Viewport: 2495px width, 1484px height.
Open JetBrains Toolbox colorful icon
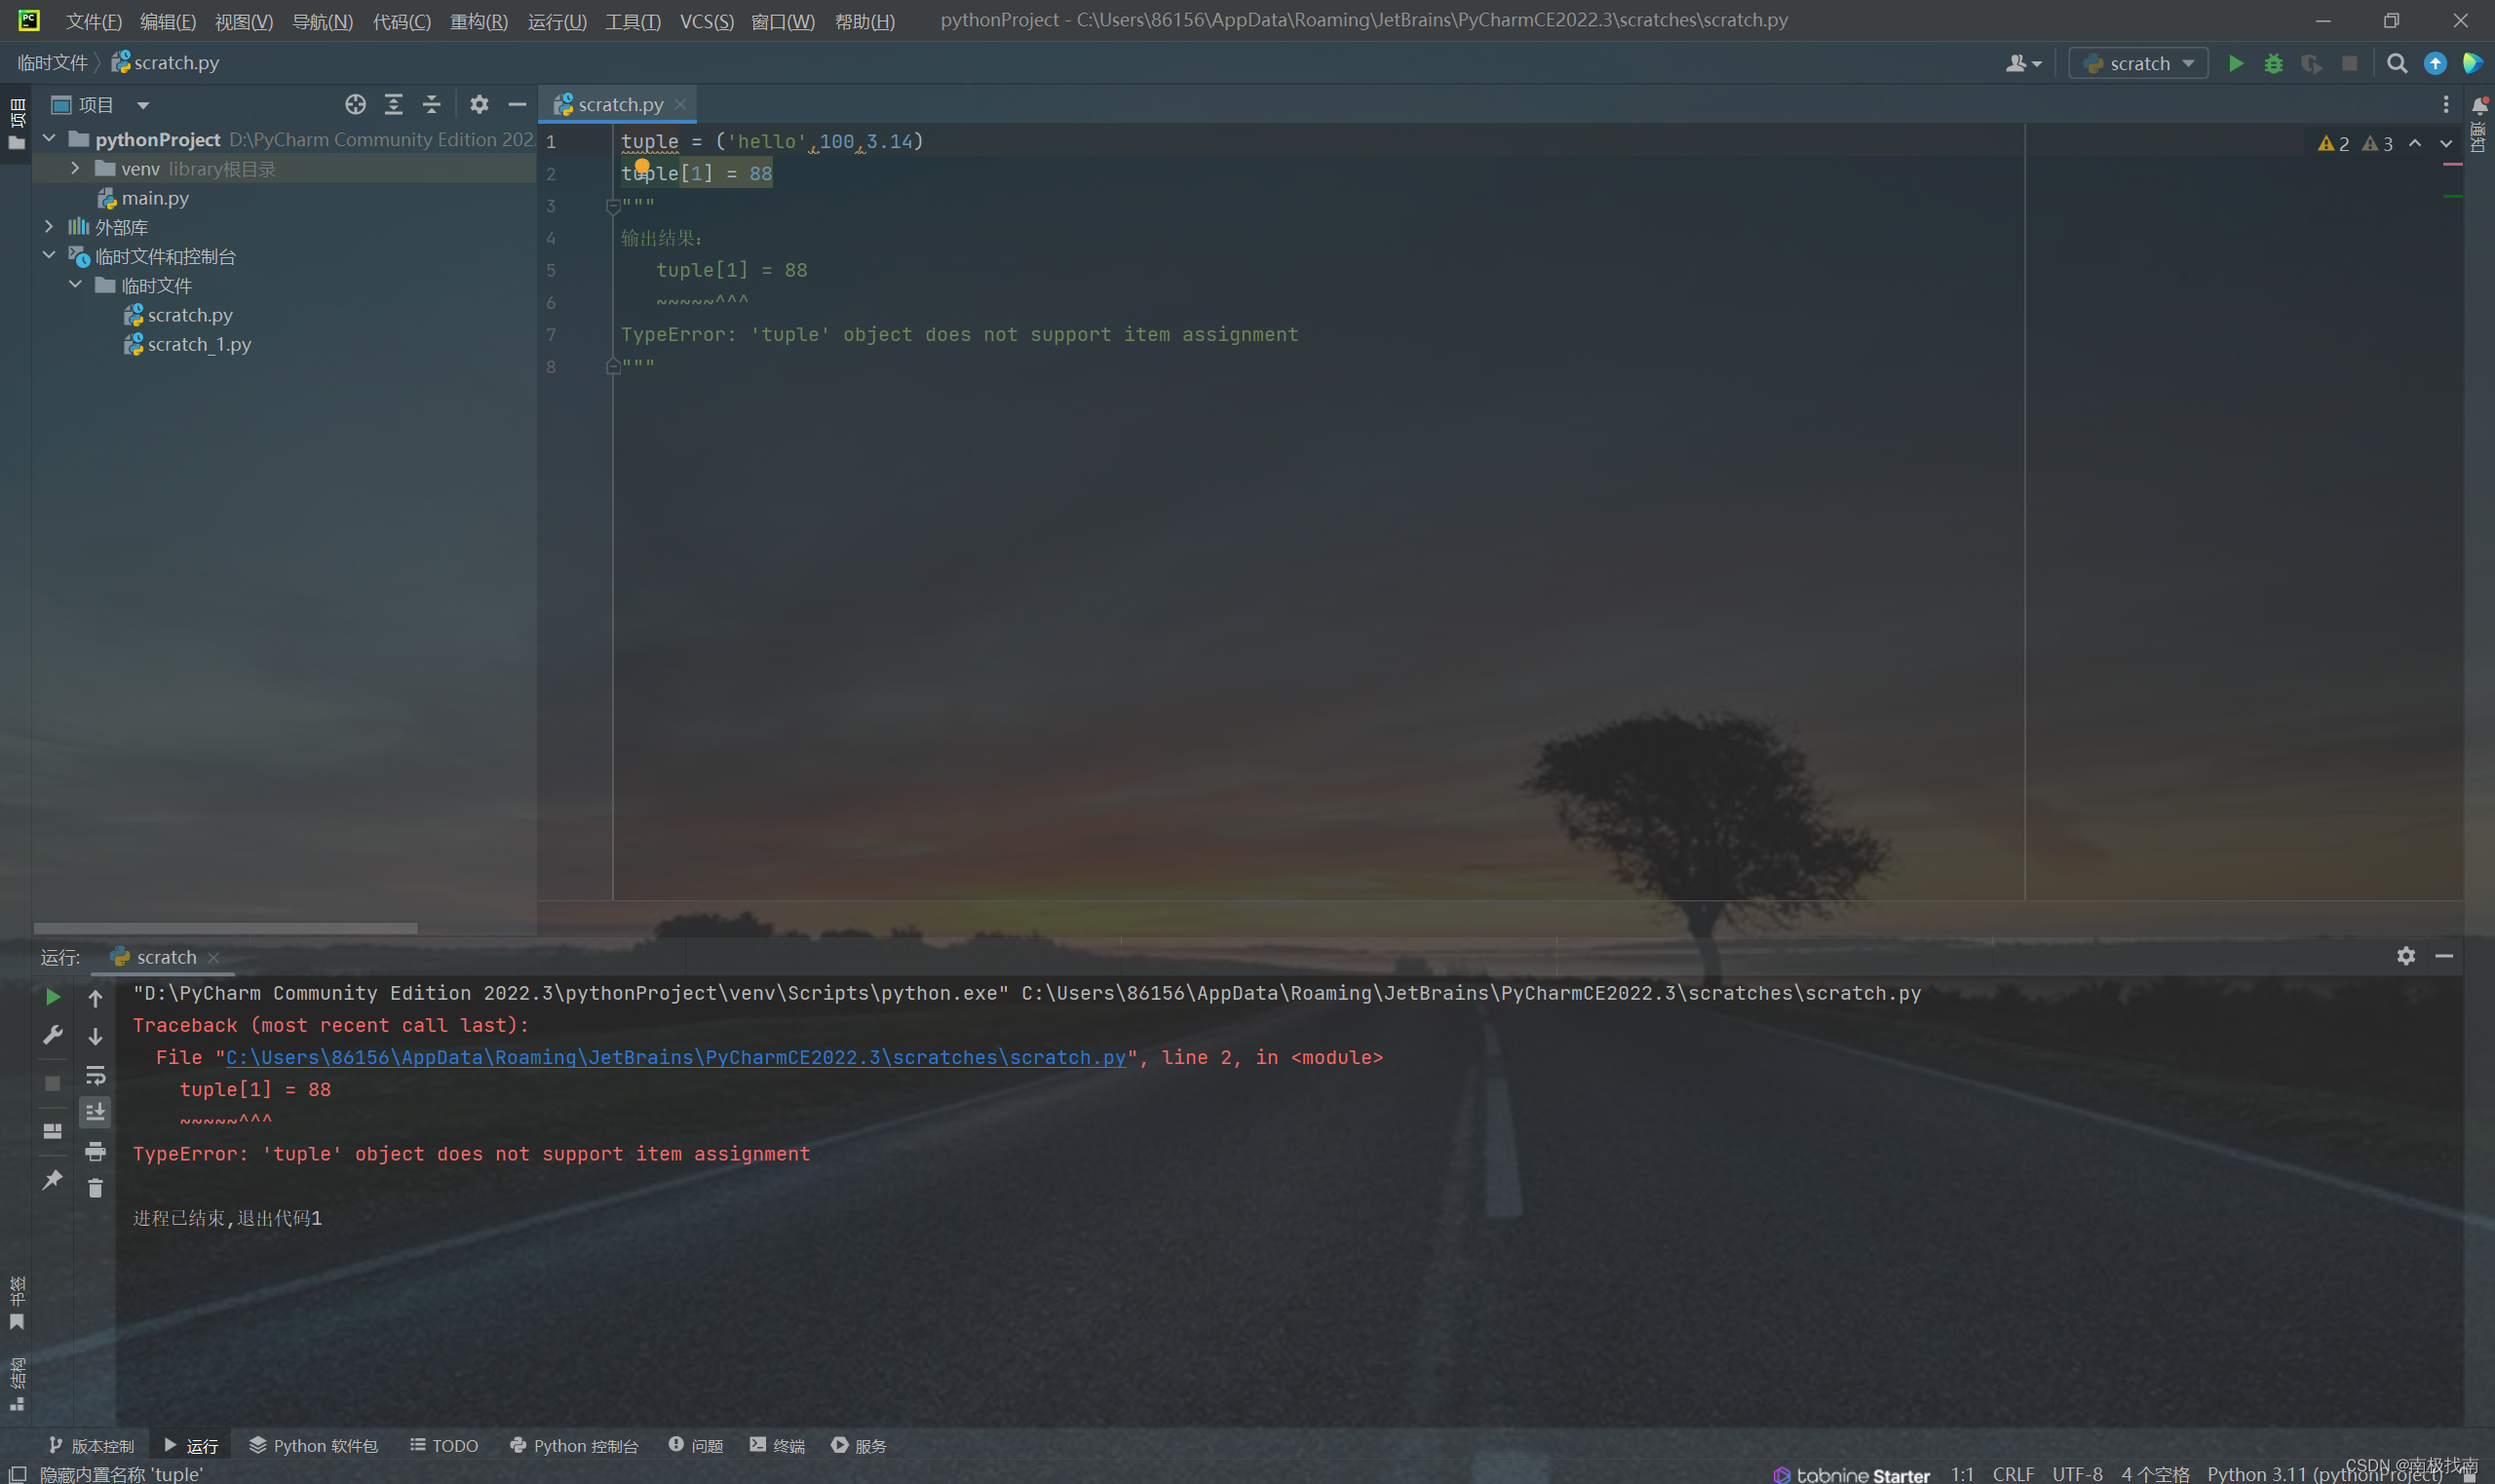pos(2472,64)
